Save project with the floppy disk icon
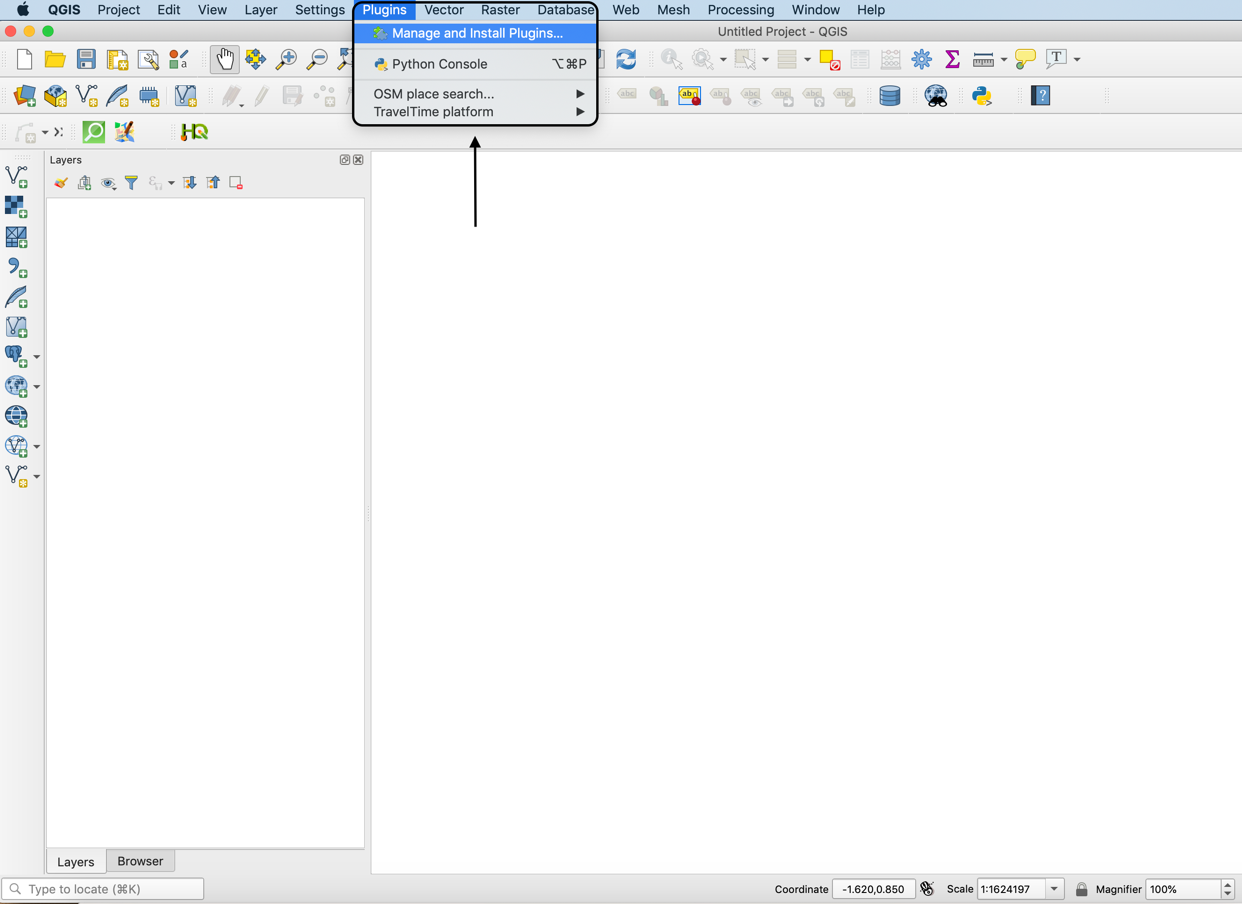This screenshot has height=904, width=1242. 86,60
